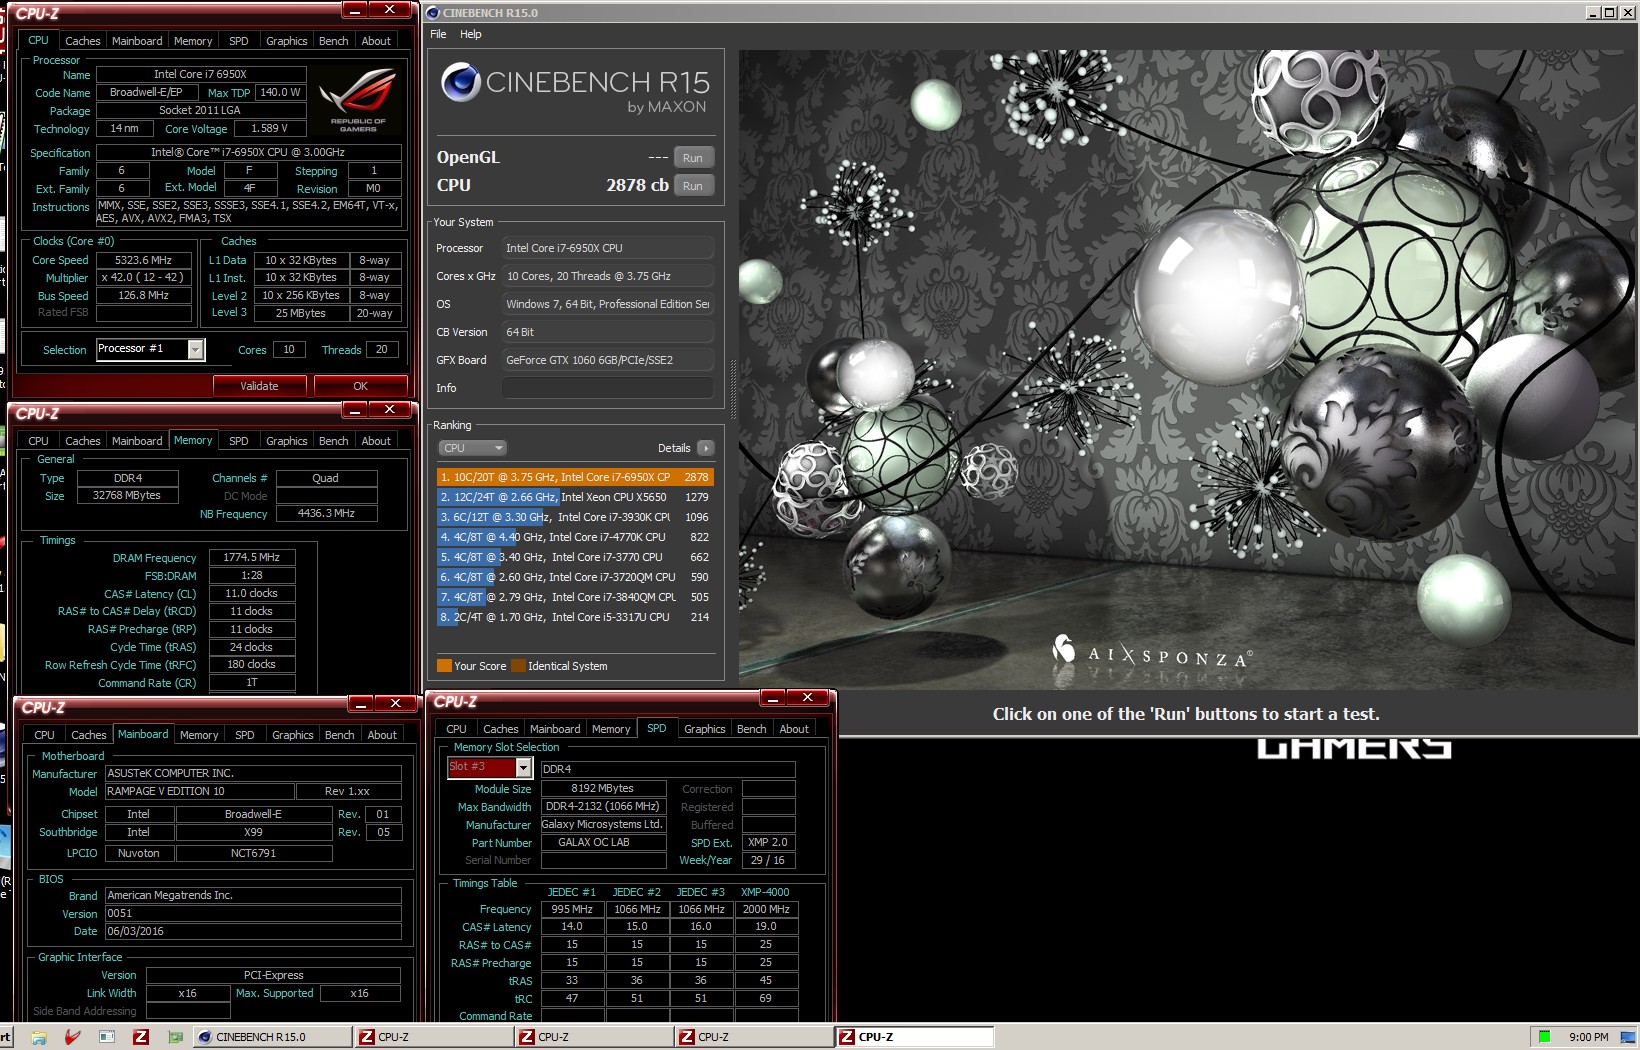Open the Help menu in Cinebench
This screenshot has height=1050, width=1640.
pyautogui.click(x=471, y=34)
